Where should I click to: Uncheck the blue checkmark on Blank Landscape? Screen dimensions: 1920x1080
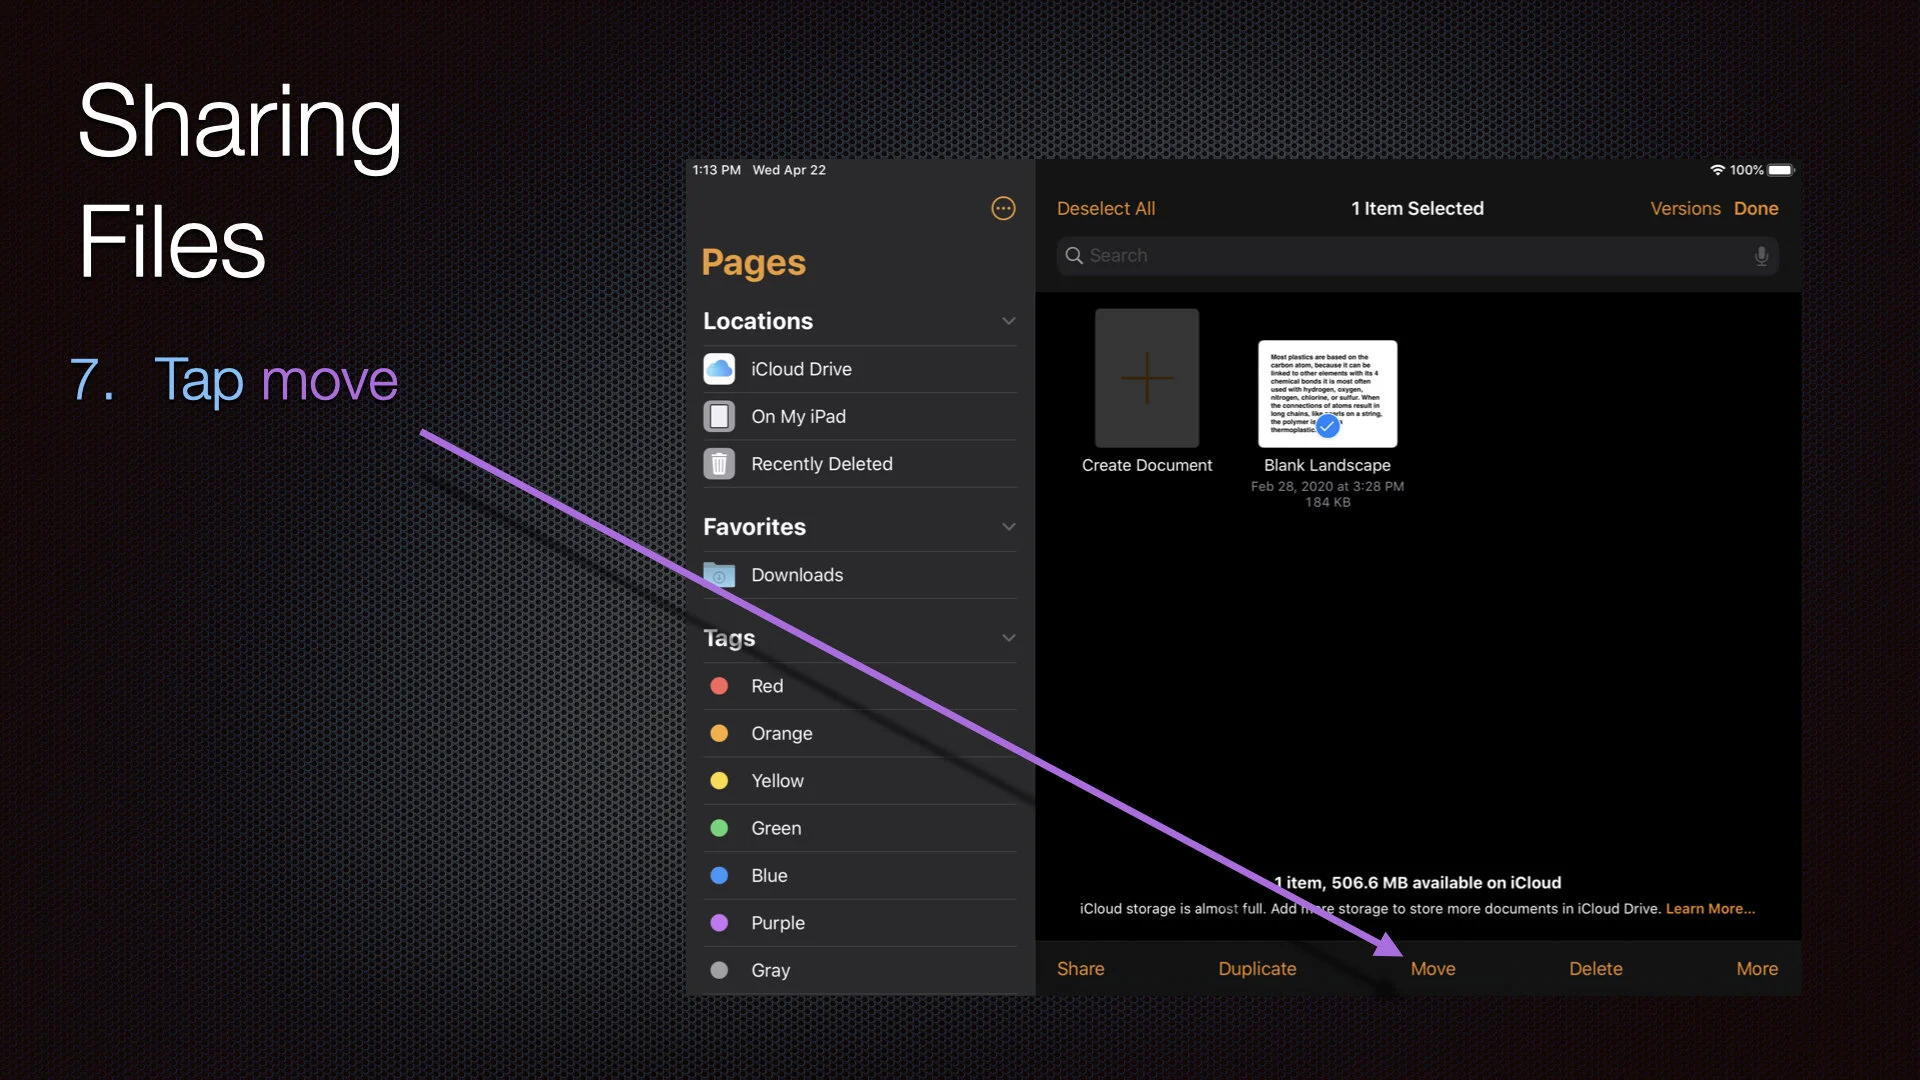(x=1327, y=426)
